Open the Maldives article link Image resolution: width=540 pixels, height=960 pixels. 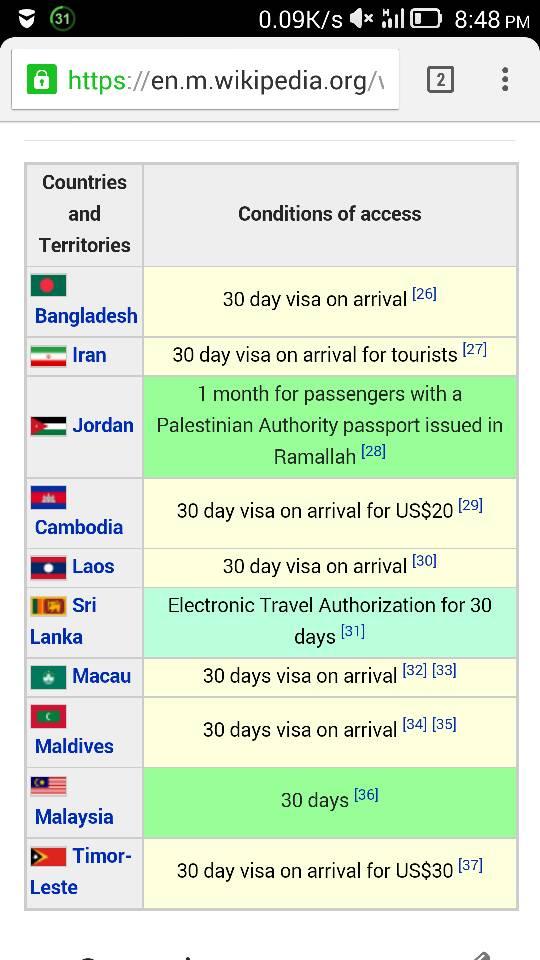coord(74,746)
